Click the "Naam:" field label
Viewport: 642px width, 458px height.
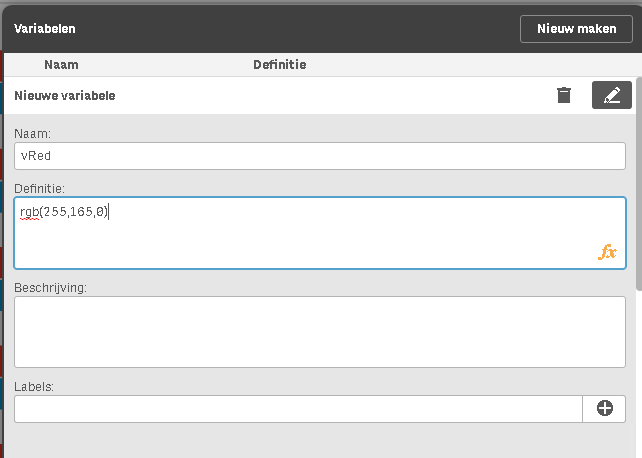click(34, 132)
